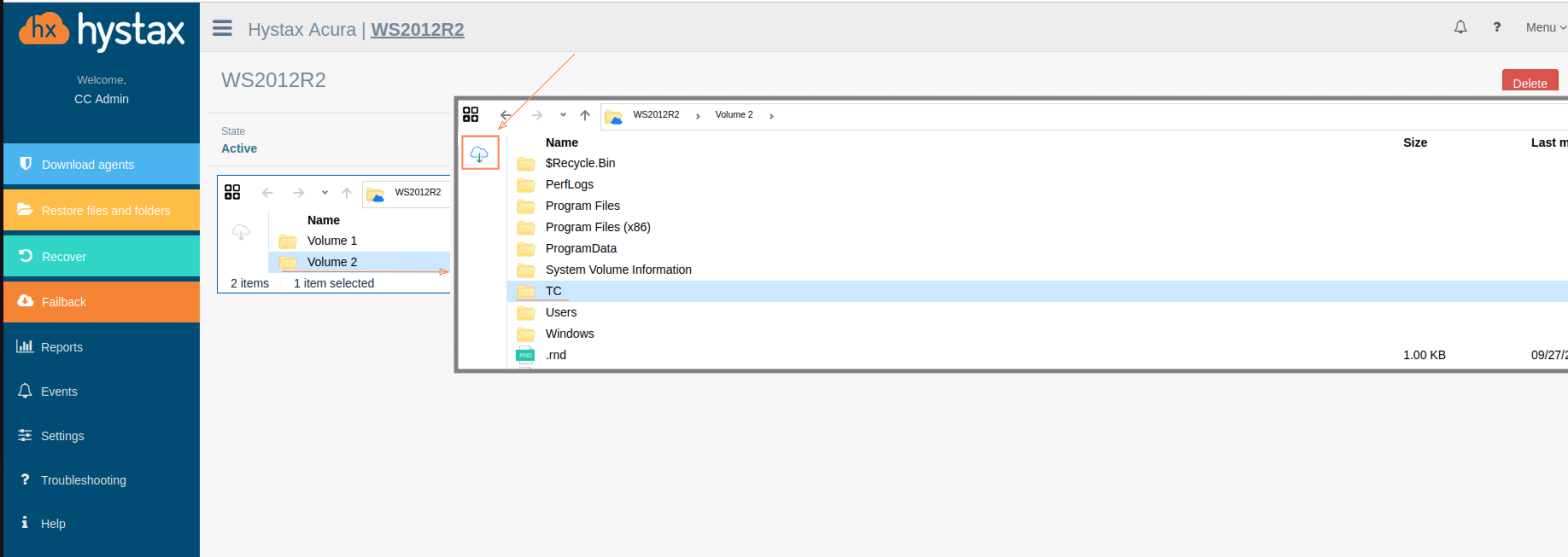The image size is (1568, 557).
Task: Click the up arrow in large file browser
Action: point(585,115)
